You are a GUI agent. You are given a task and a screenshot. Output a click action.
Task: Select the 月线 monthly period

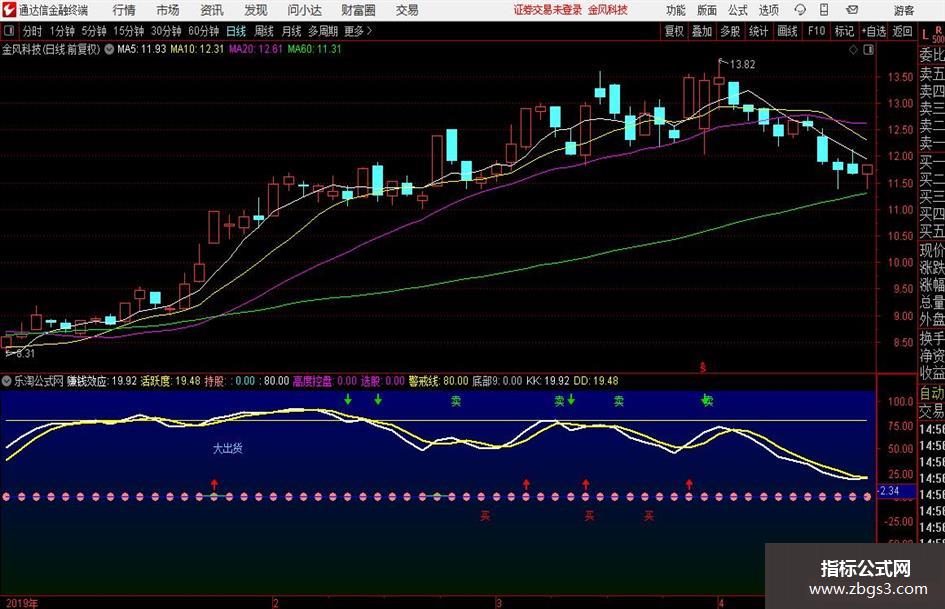point(292,31)
